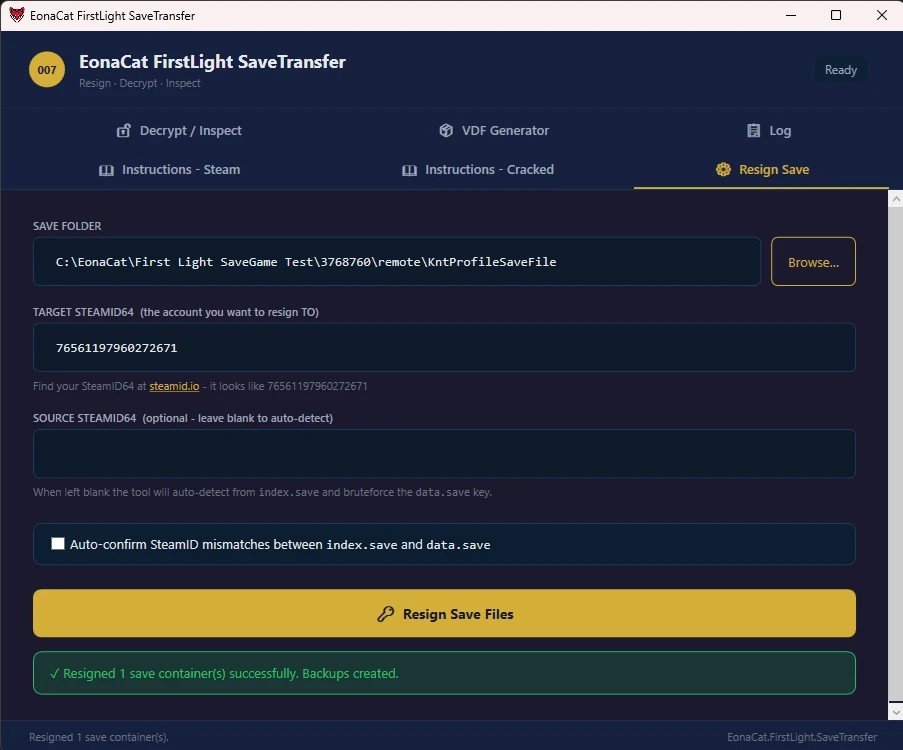903x750 pixels.
Task: Click the 'EonaCat.FirstLight.SaveTransfer' status bar text
Action: pos(802,737)
